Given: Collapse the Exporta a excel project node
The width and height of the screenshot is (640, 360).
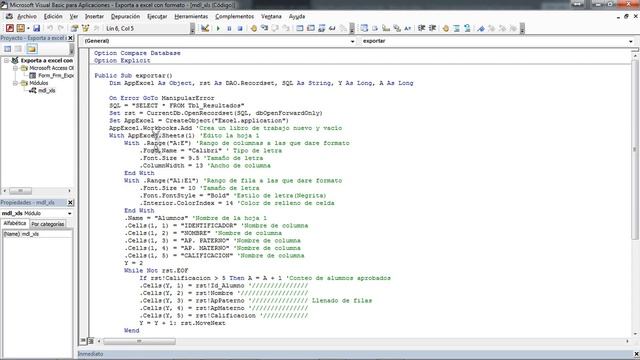Looking at the screenshot, I should pyautogui.click(x=6, y=60).
